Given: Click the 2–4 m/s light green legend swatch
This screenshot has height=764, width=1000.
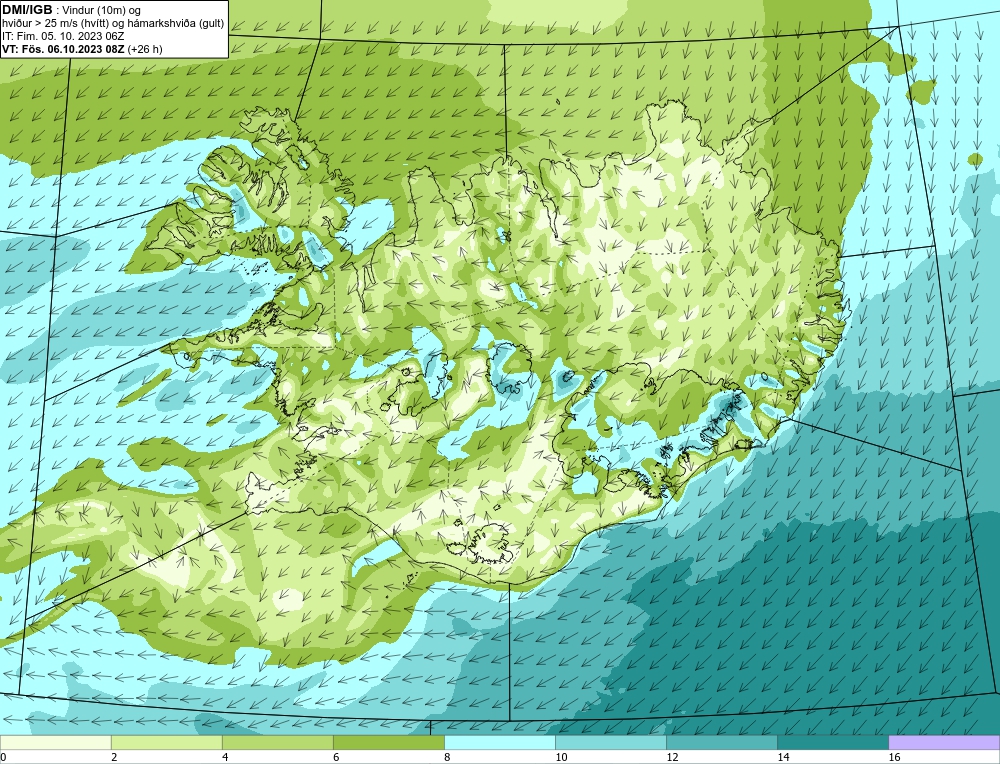Looking at the screenshot, I should (x=166, y=742).
